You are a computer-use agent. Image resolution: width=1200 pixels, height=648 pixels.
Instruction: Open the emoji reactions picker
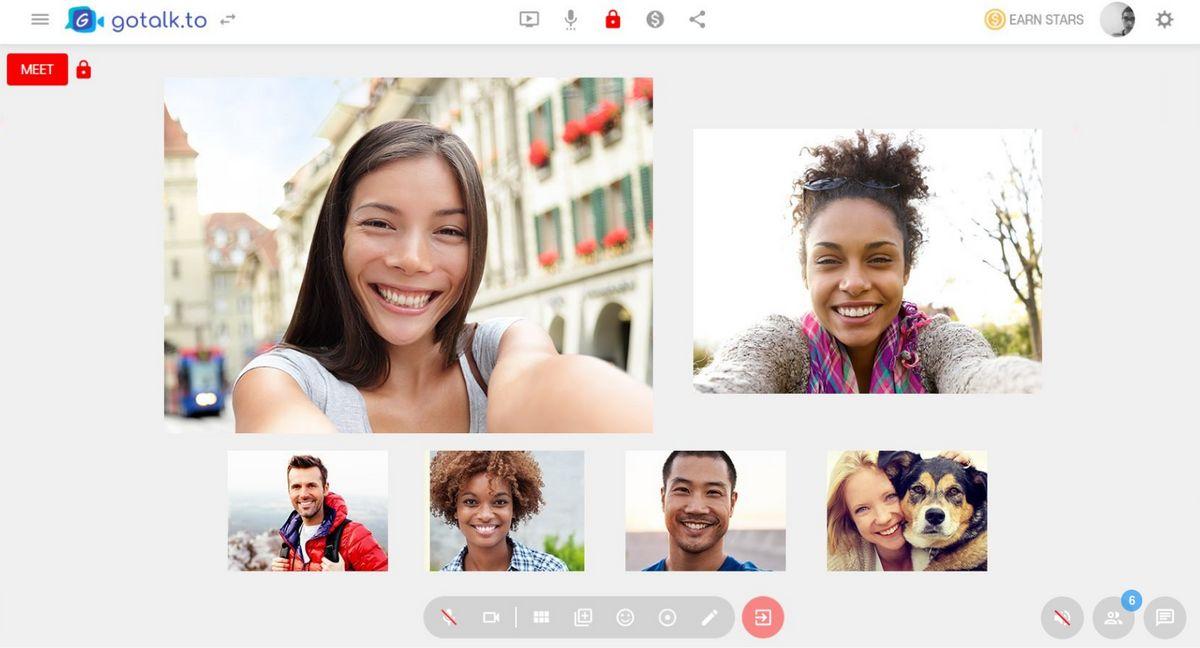tap(625, 617)
